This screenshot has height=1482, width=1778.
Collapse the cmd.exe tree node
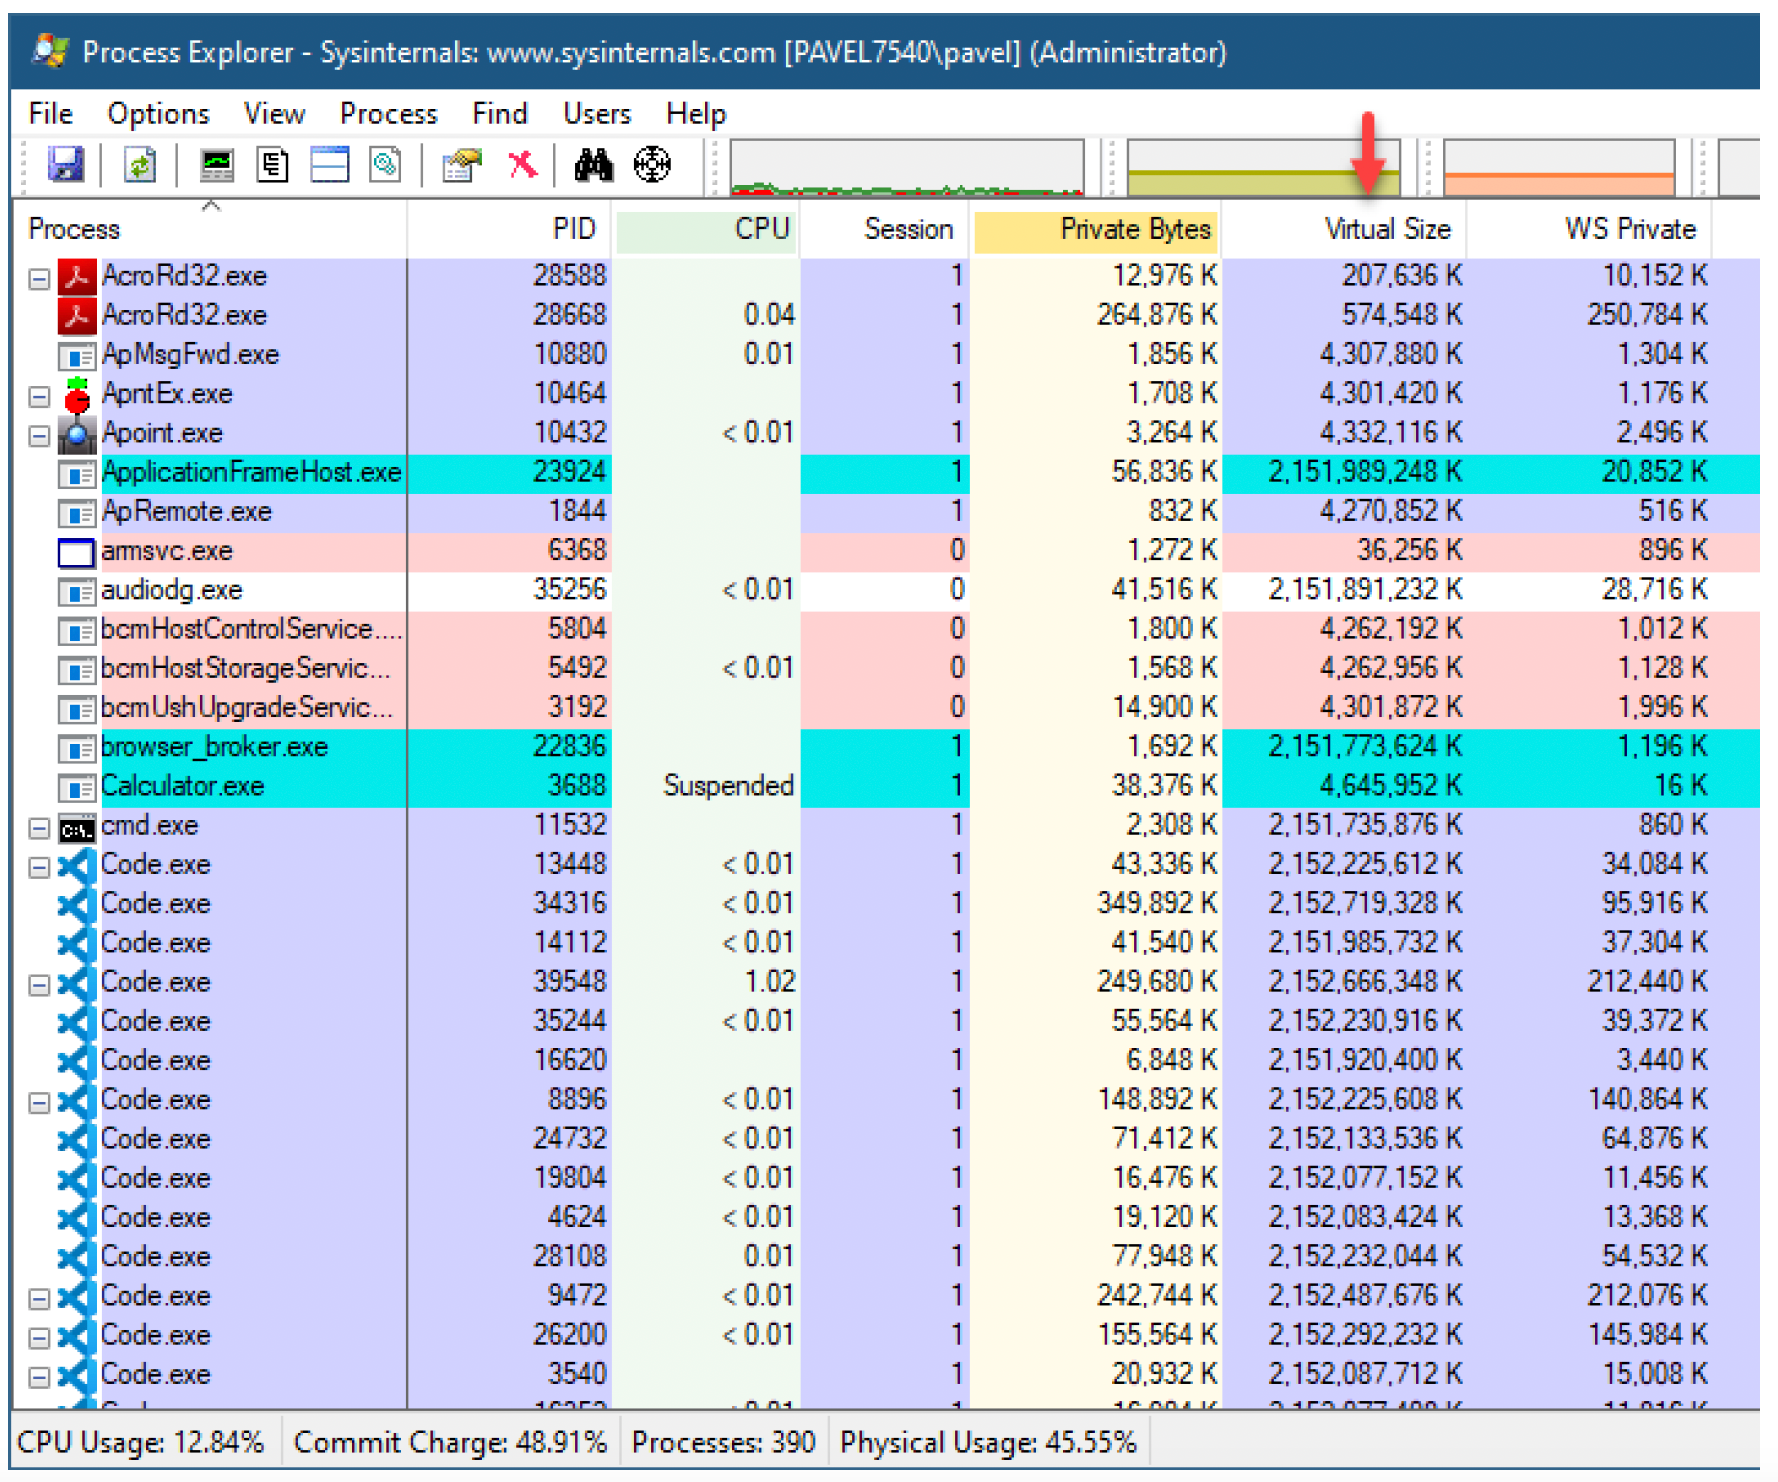pos(39,828)
